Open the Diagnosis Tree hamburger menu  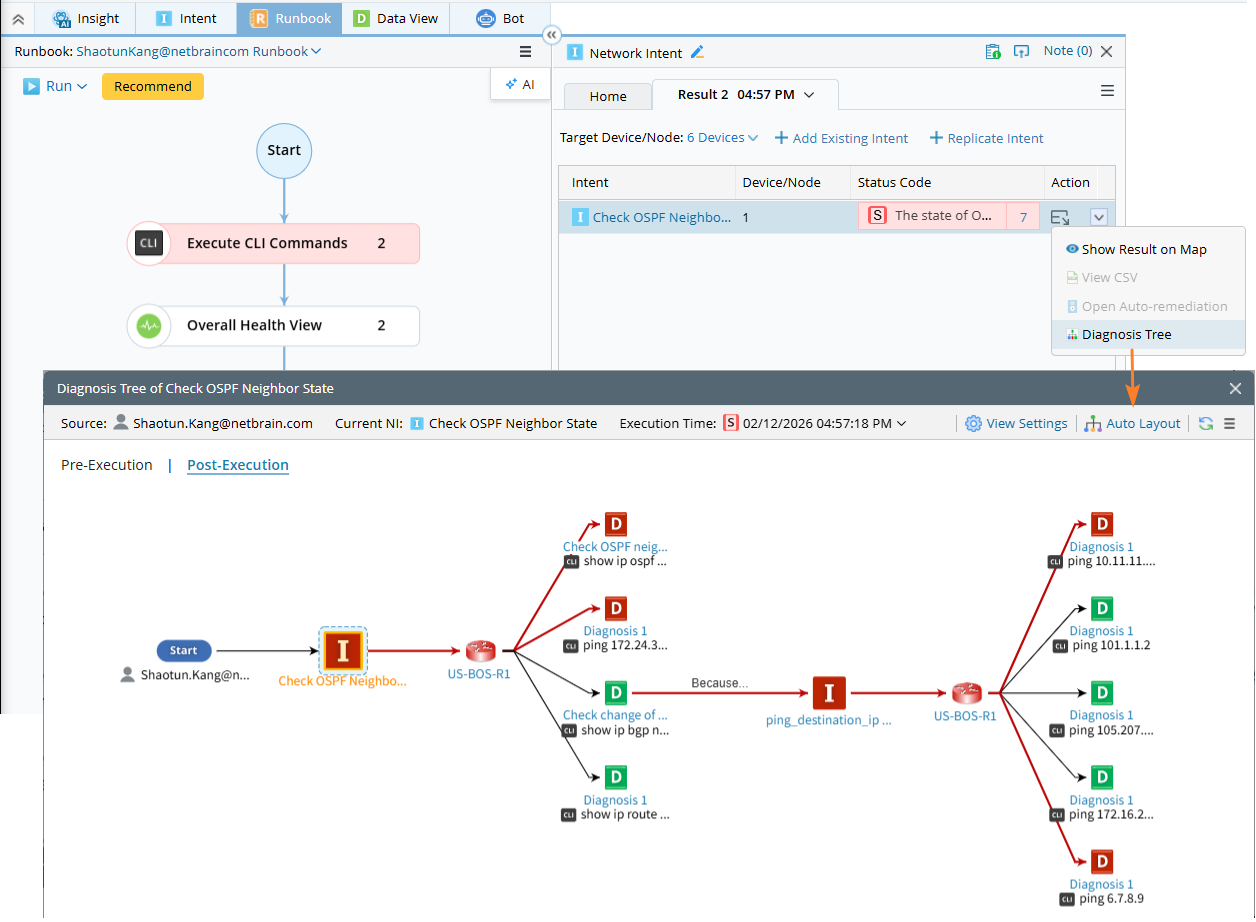tap(1230, 424)
